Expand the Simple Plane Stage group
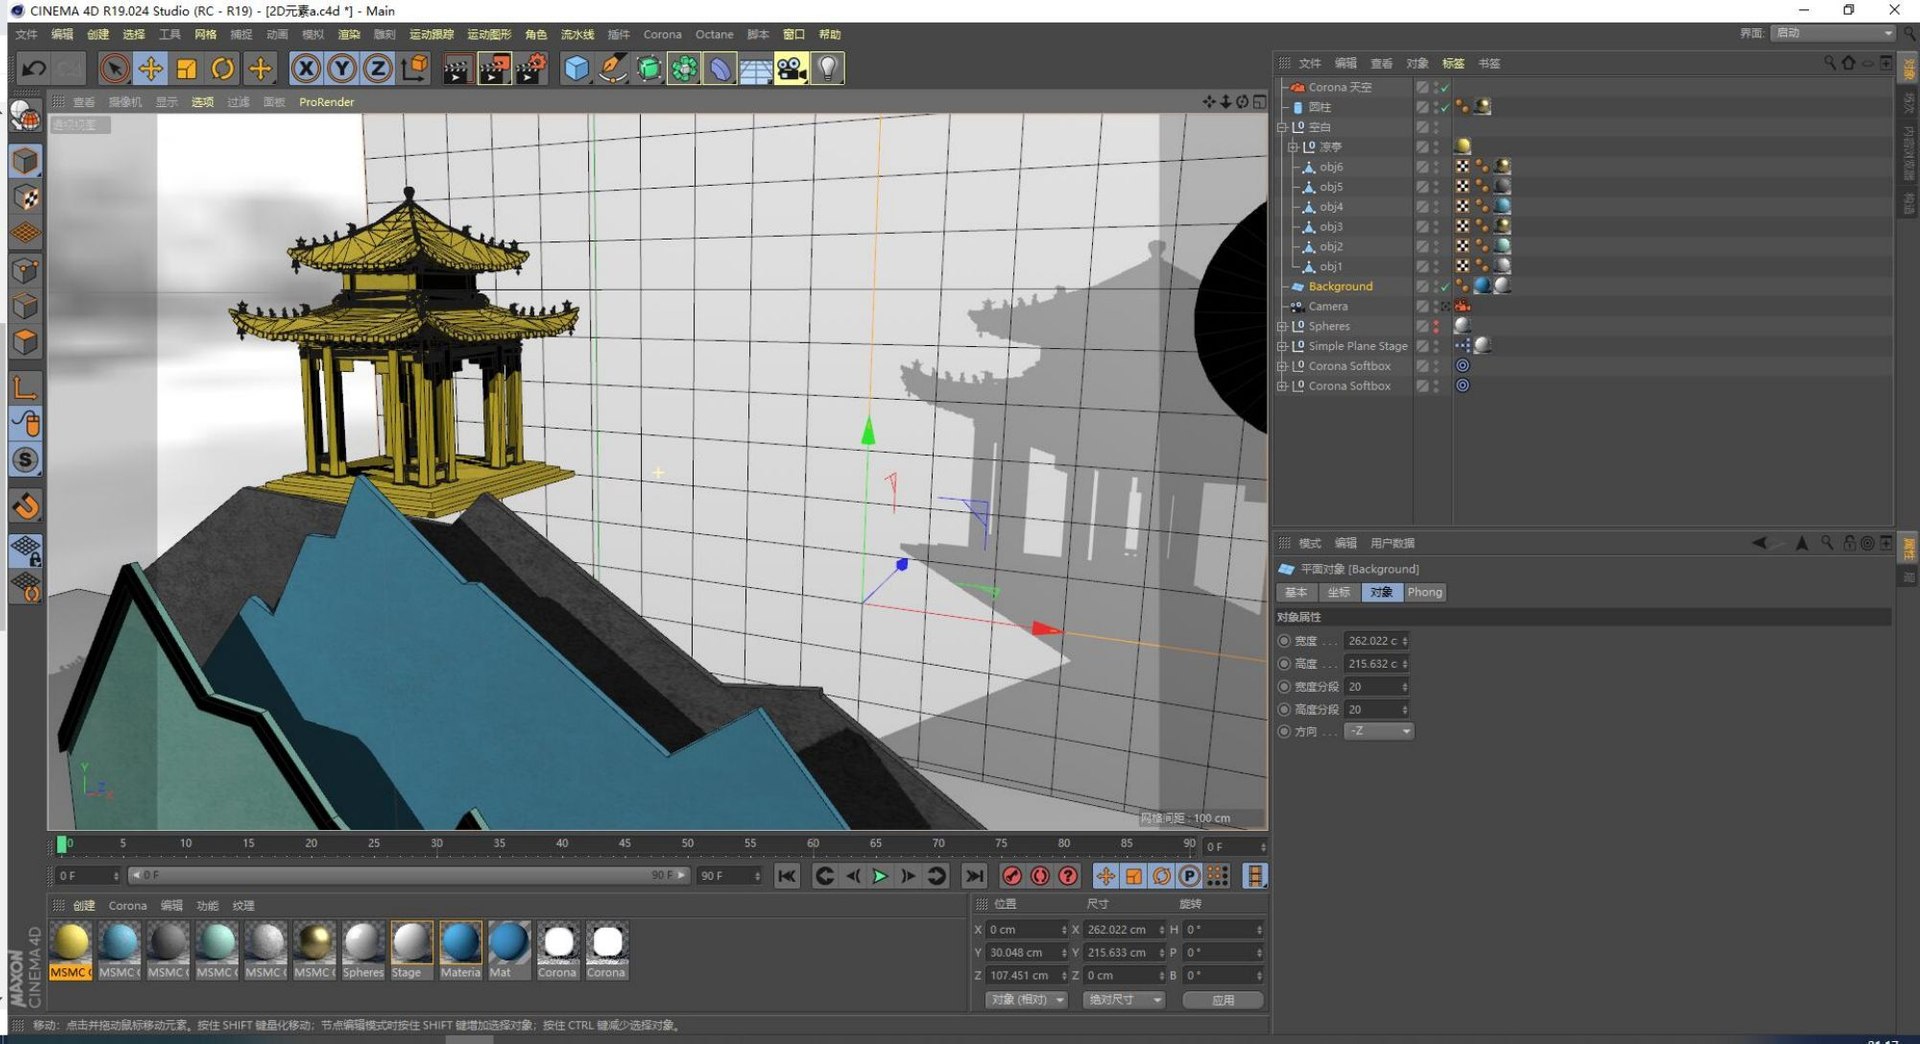1920x1044 pixels. click(1282, 346)
